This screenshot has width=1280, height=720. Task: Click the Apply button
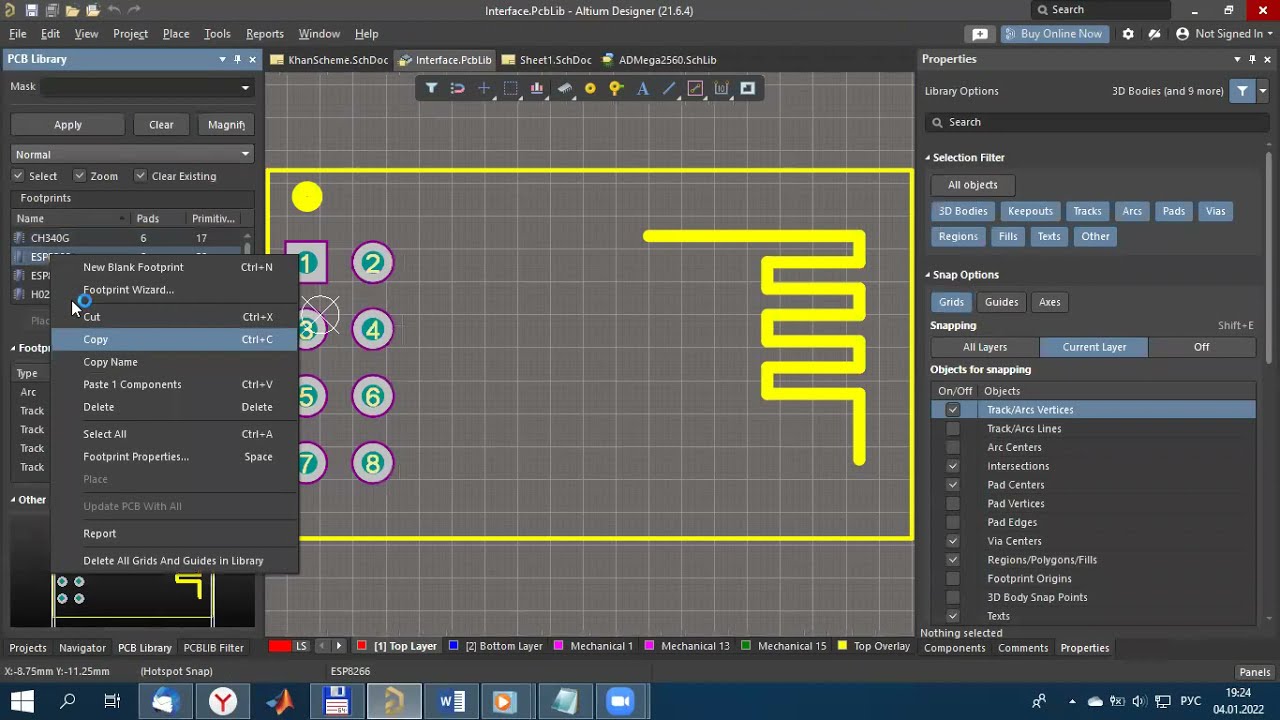point(68,125)
